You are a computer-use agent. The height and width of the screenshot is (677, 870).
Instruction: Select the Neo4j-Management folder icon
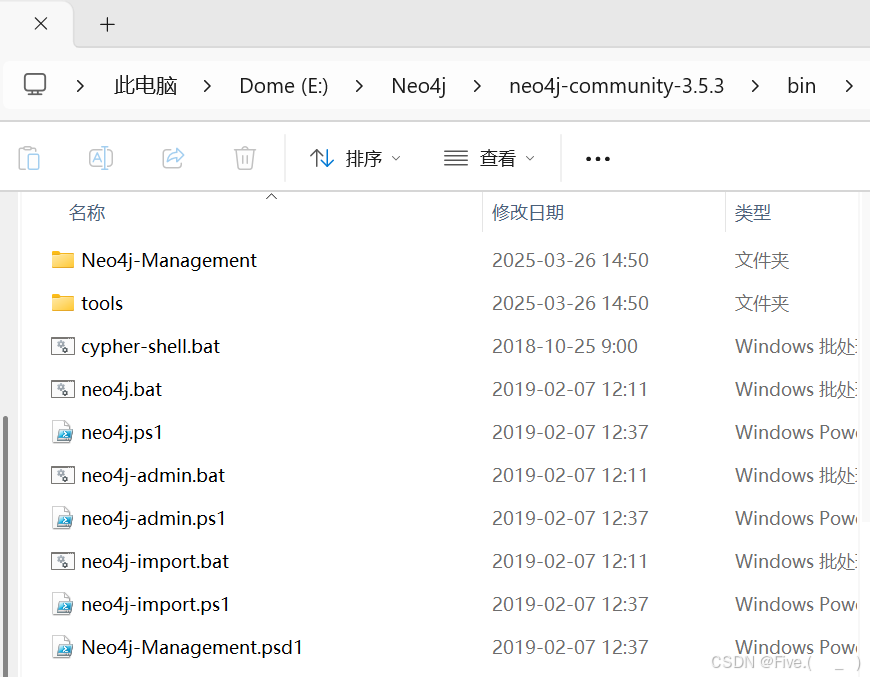click(63, 260)
